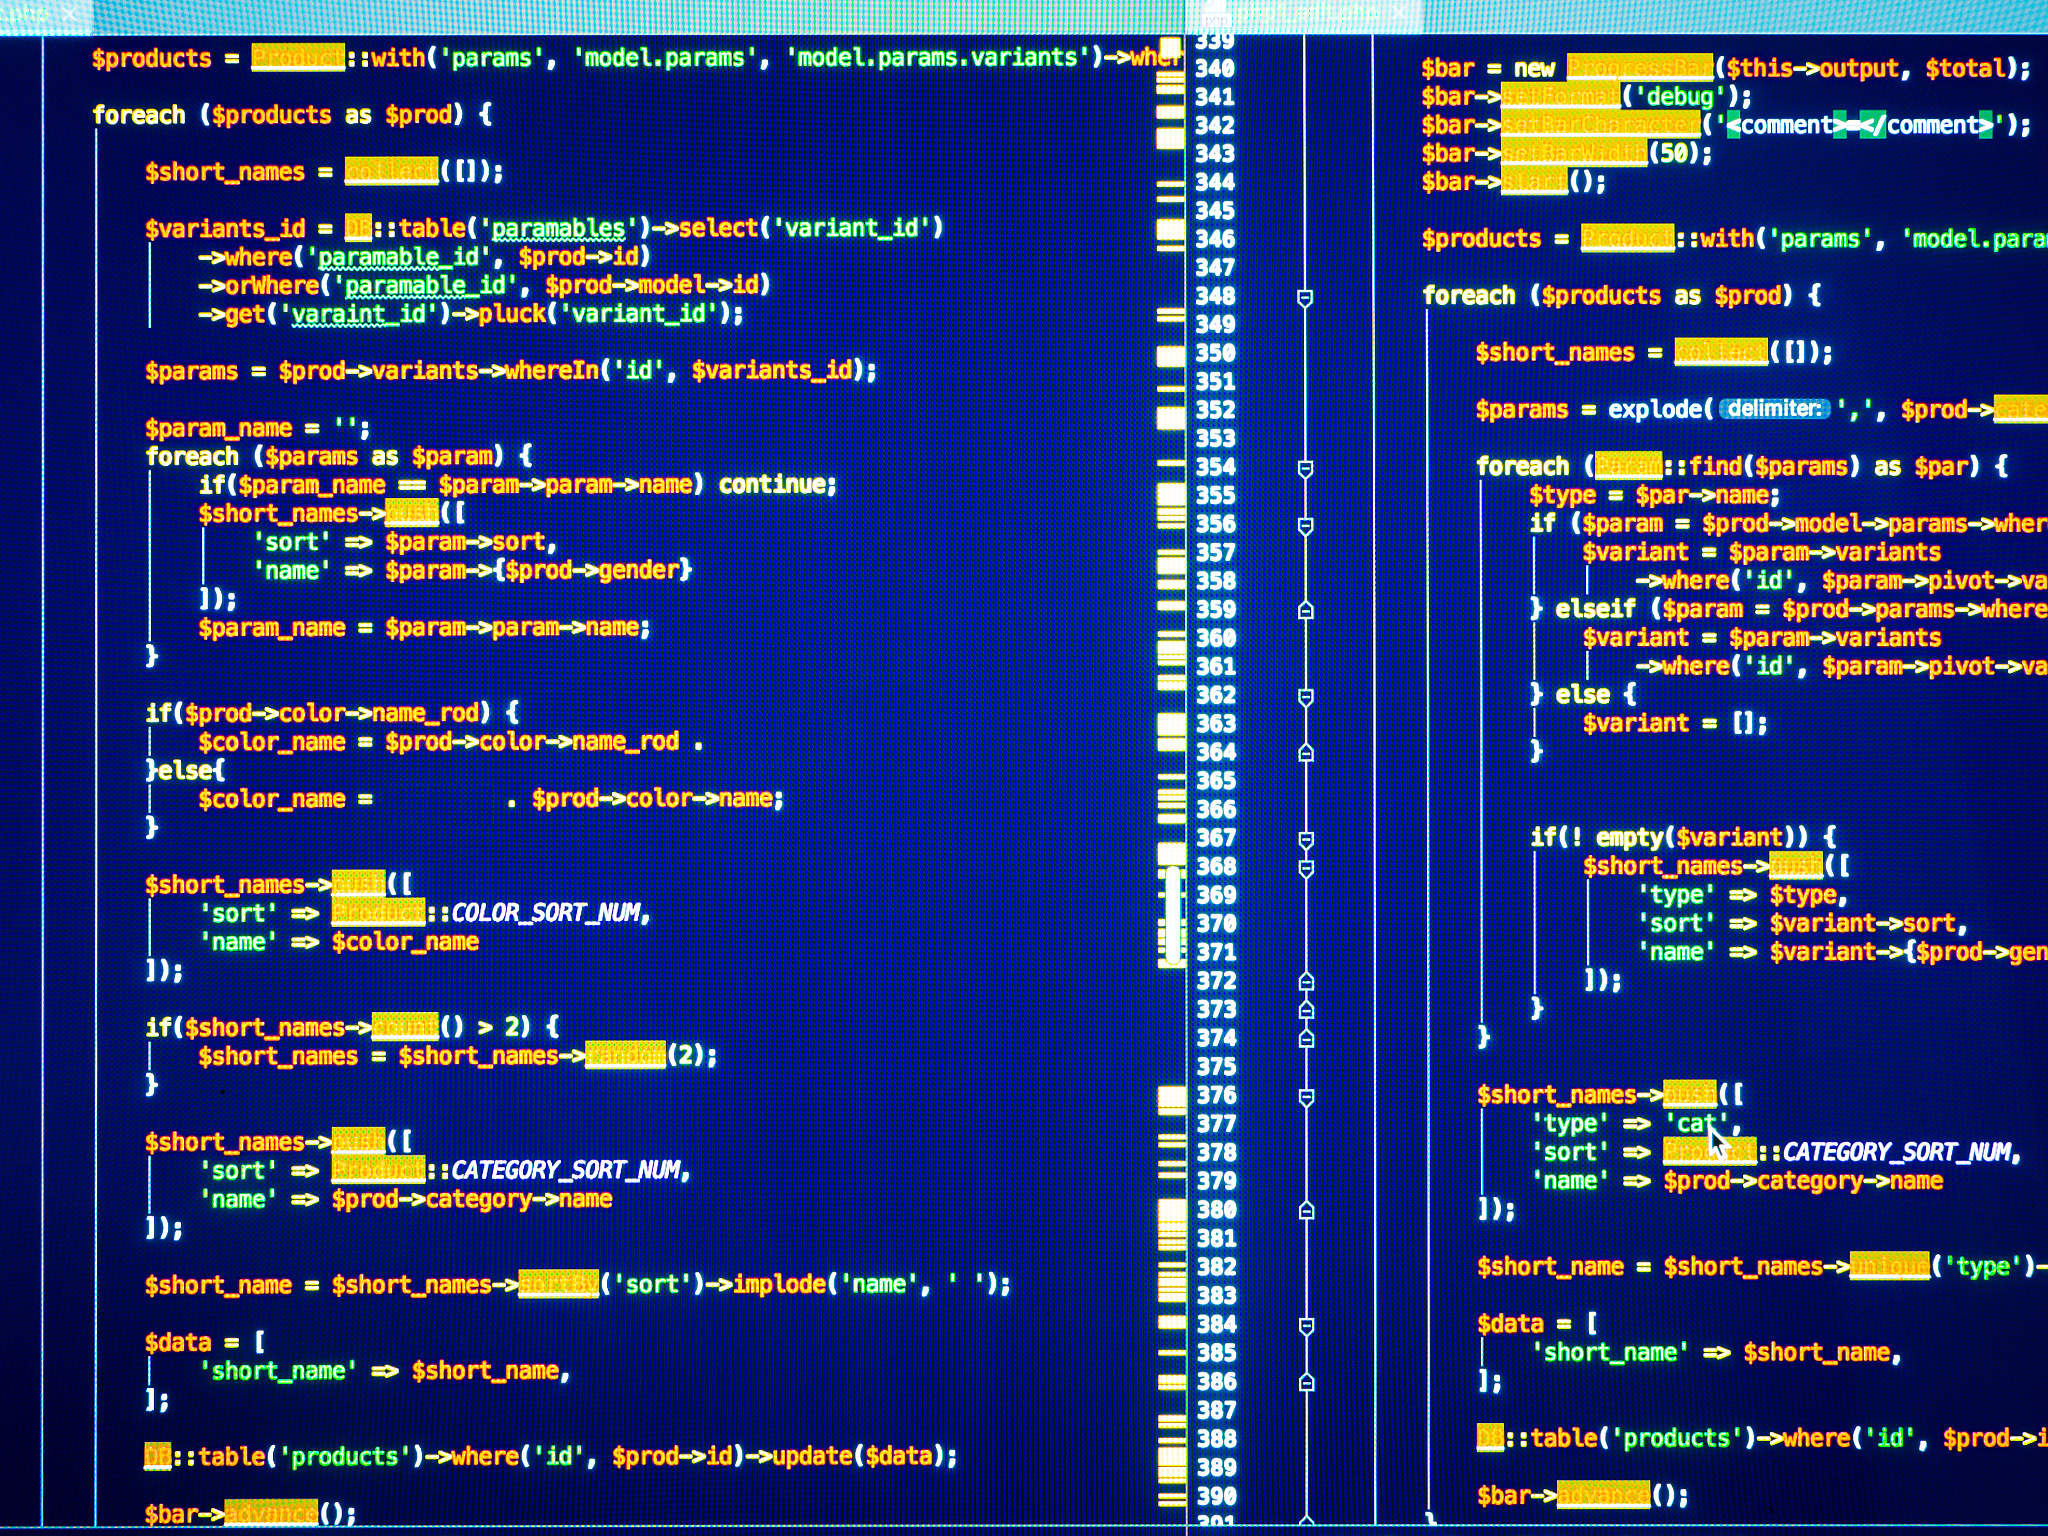This screenshot has width=2048, height=1536.
Task: Collapse the foreach fold marker at line 354
Action: pos(1305,468)
